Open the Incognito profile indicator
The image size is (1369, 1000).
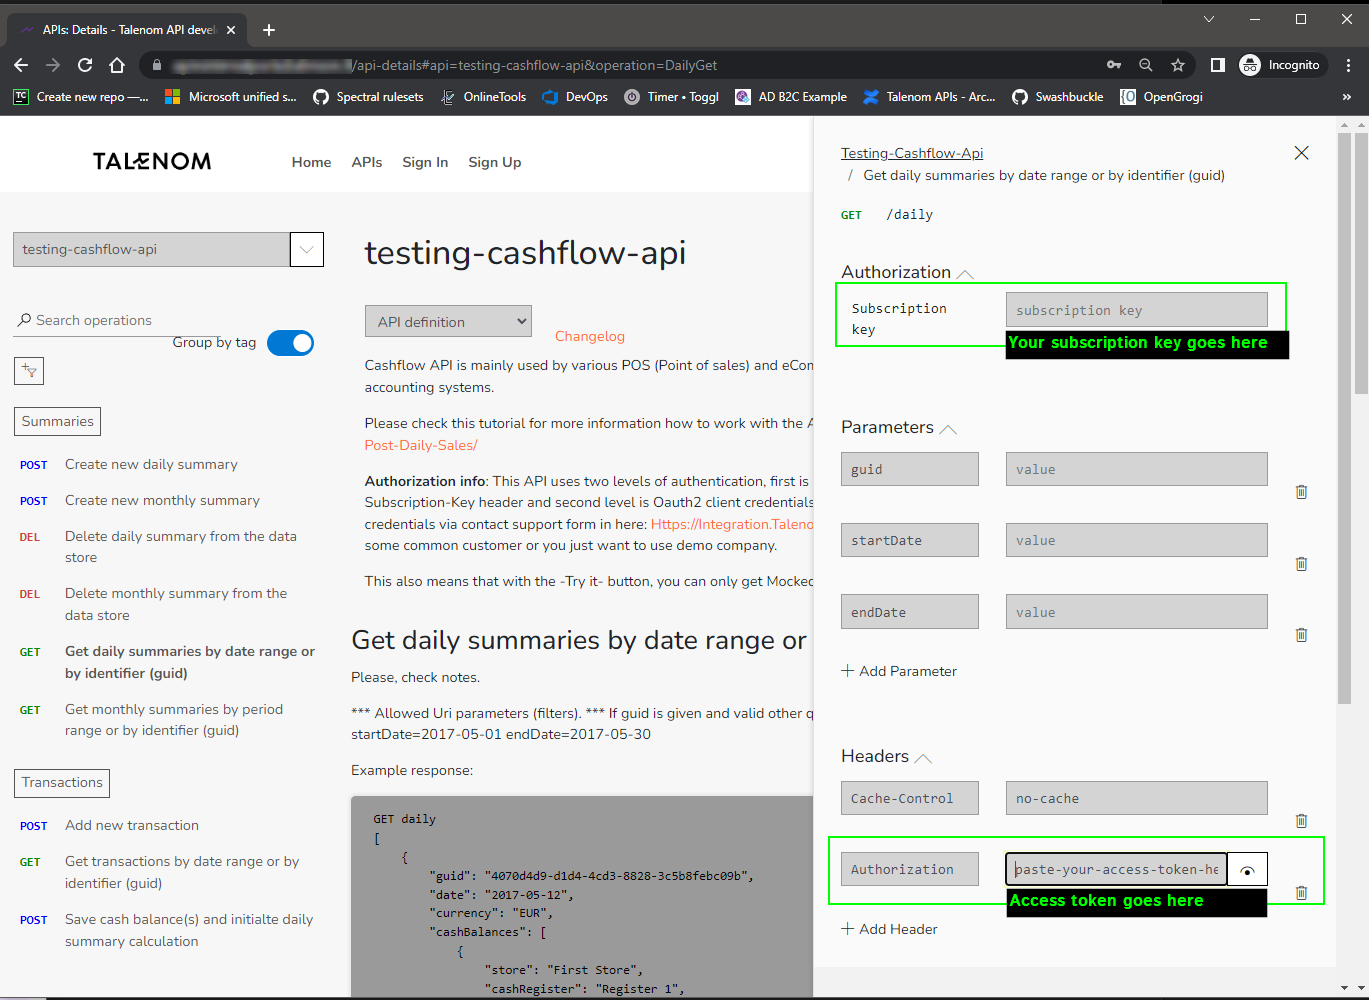(1281, 65)
